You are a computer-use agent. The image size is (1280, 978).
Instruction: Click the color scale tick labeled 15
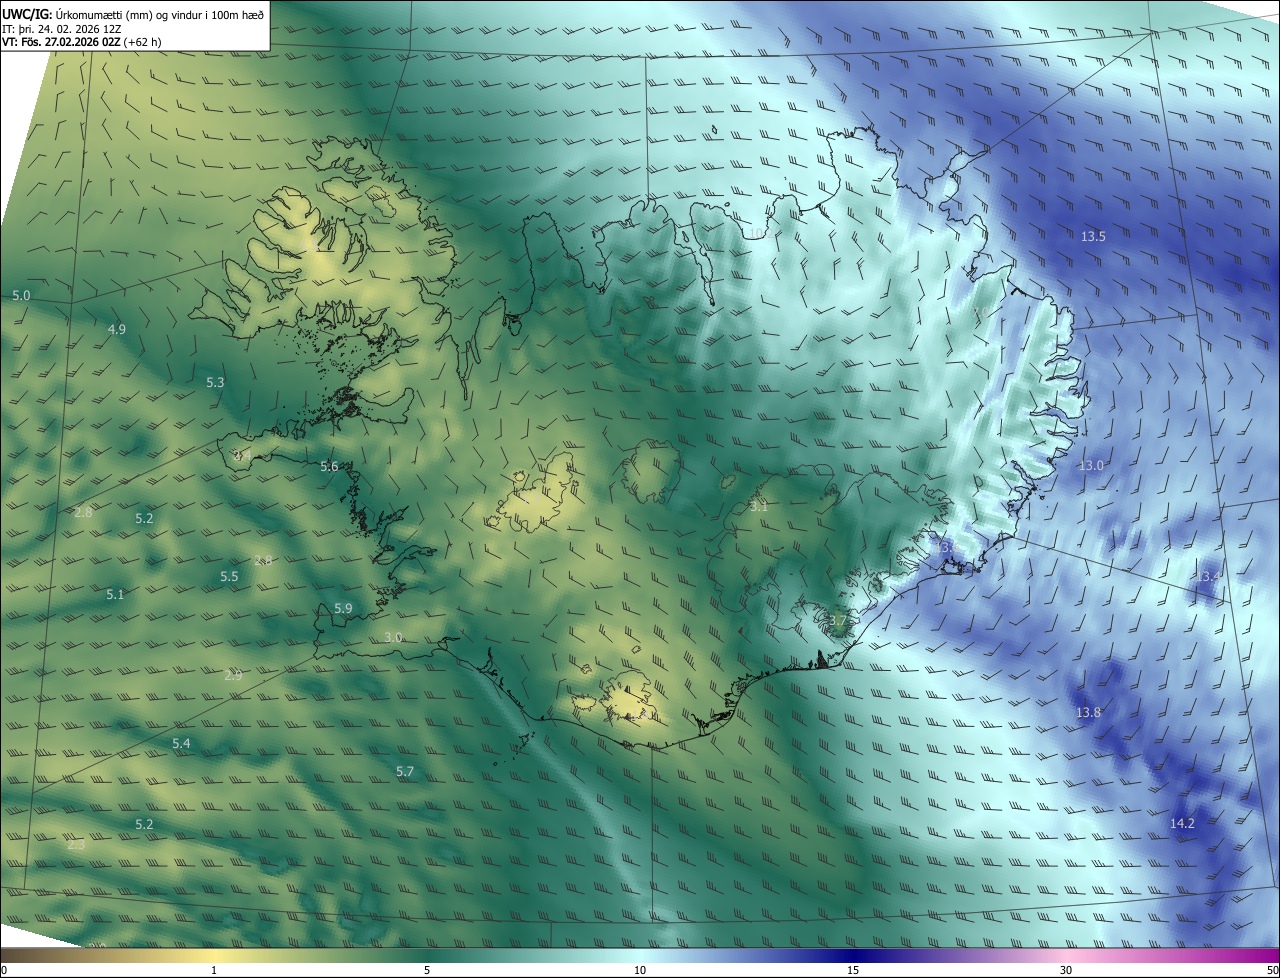point(853,970)
